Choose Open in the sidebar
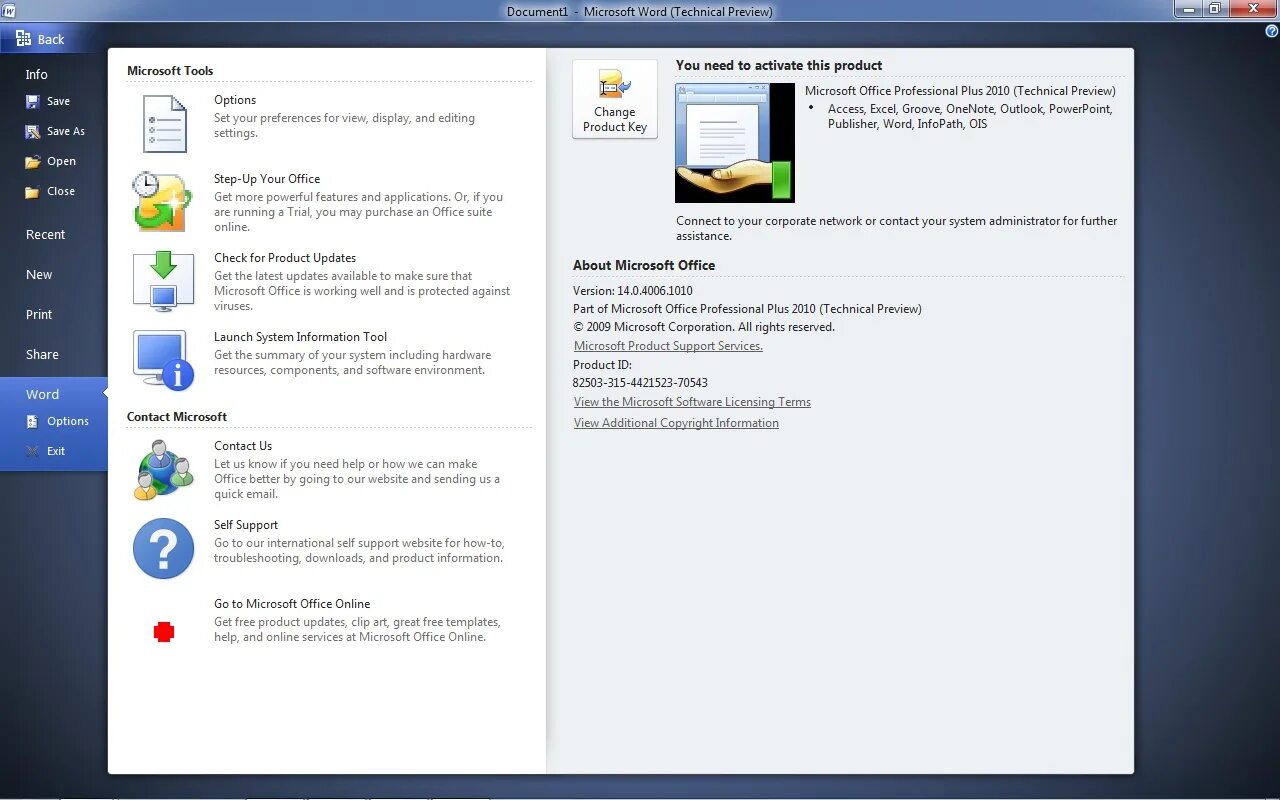 (61, 161)
